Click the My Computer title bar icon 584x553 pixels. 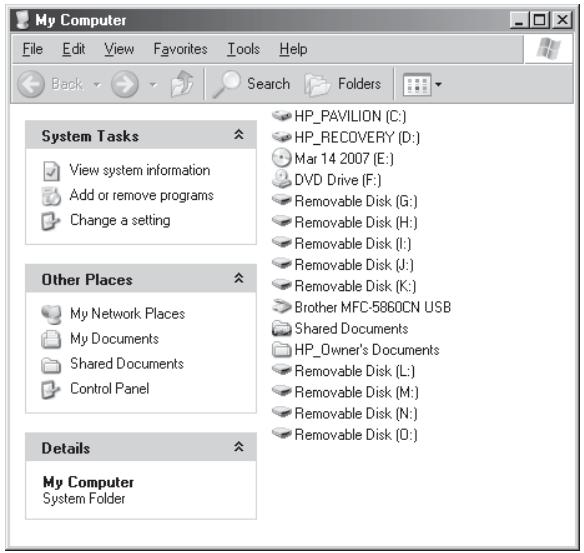pos(23,19)
